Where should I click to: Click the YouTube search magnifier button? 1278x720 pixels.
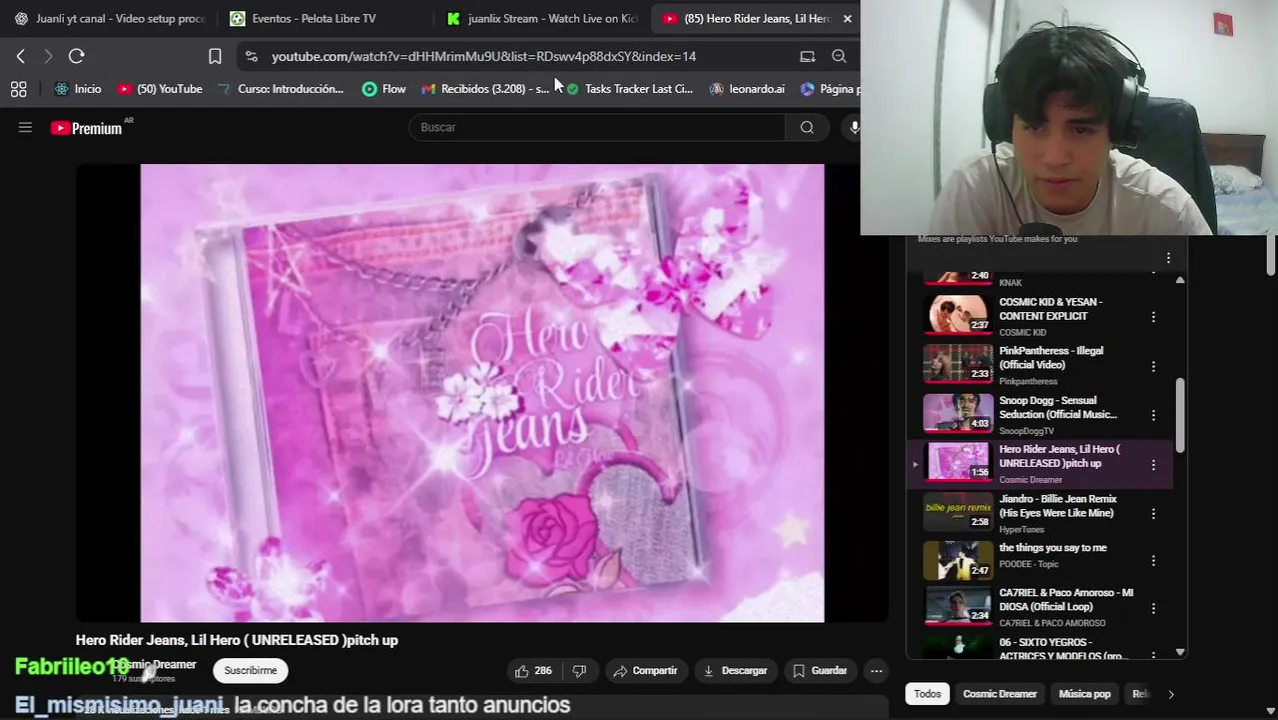(807, 127)
